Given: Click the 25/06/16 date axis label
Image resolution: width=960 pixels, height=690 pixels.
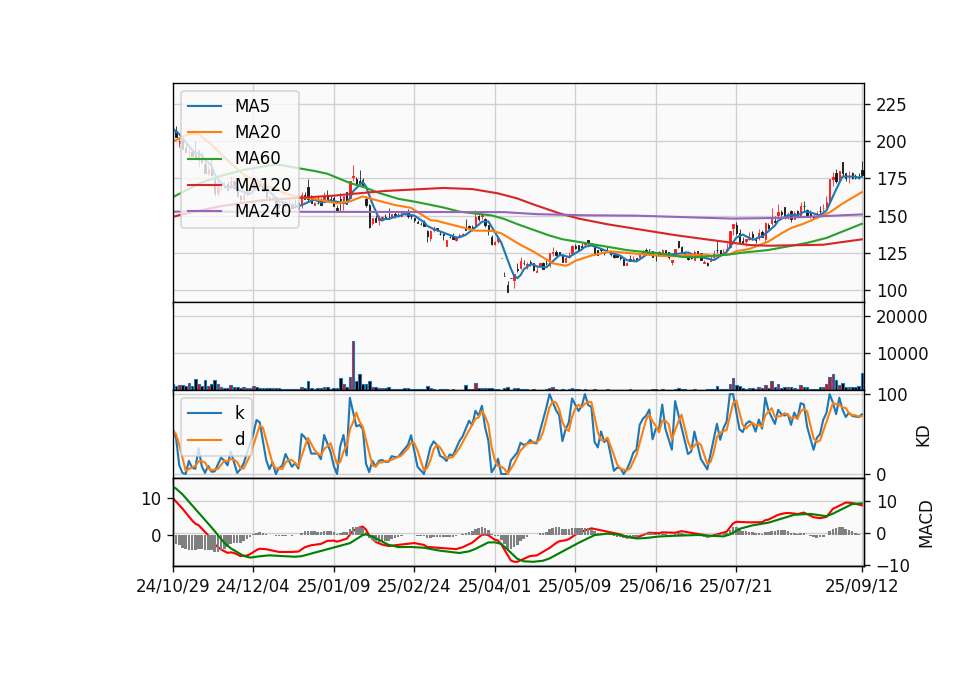Looking at the screenshot, I should point(655,586).
